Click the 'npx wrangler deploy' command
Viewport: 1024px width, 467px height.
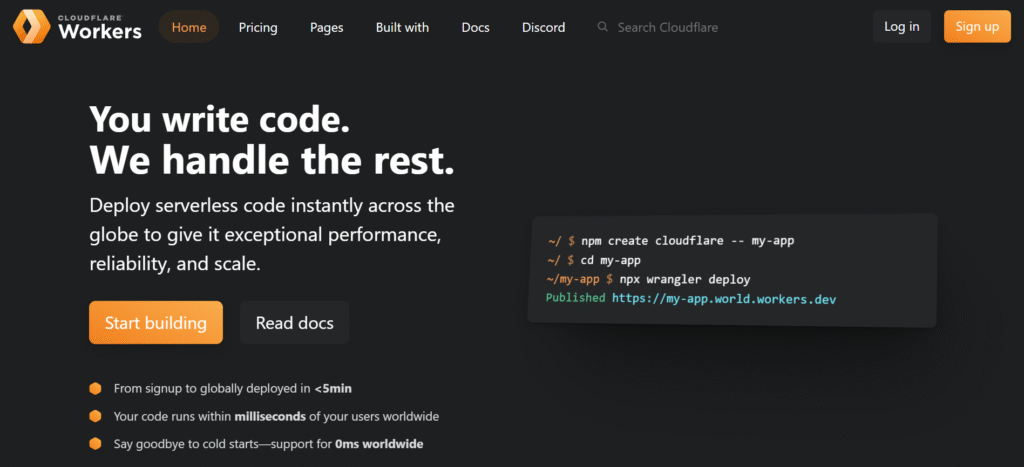click(685, 280)
